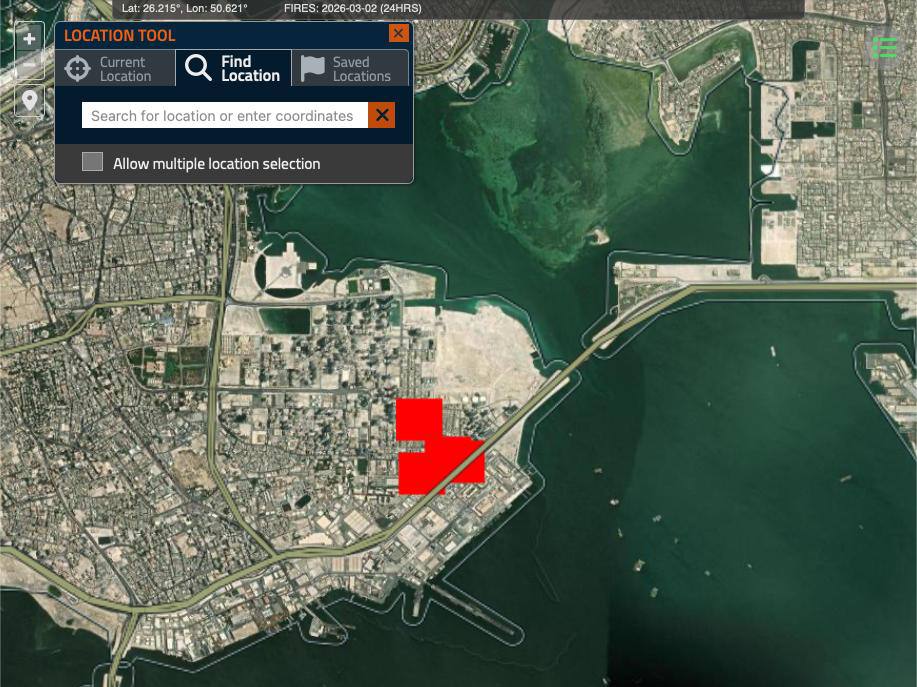Click the long pier at the southern port

pyautogui.click(x=471, y=608)
